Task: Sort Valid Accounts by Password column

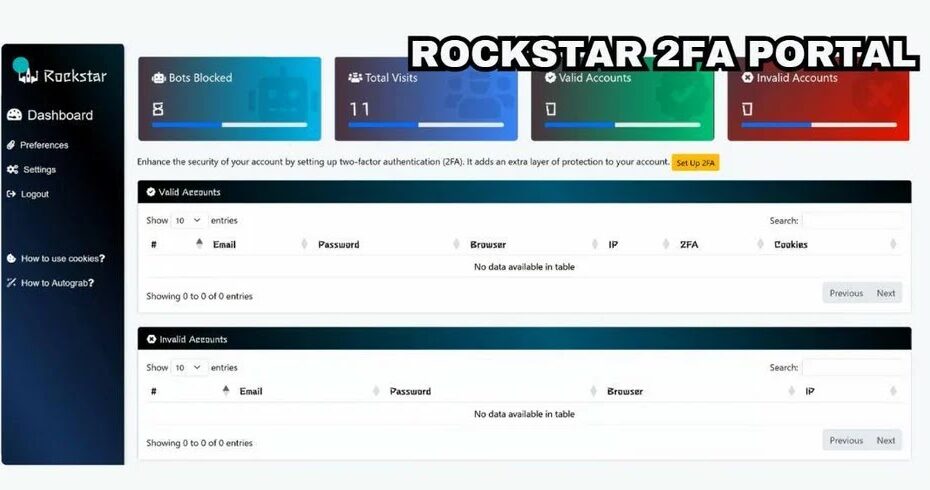Action: pyautogui.click(x=387, y=244)
